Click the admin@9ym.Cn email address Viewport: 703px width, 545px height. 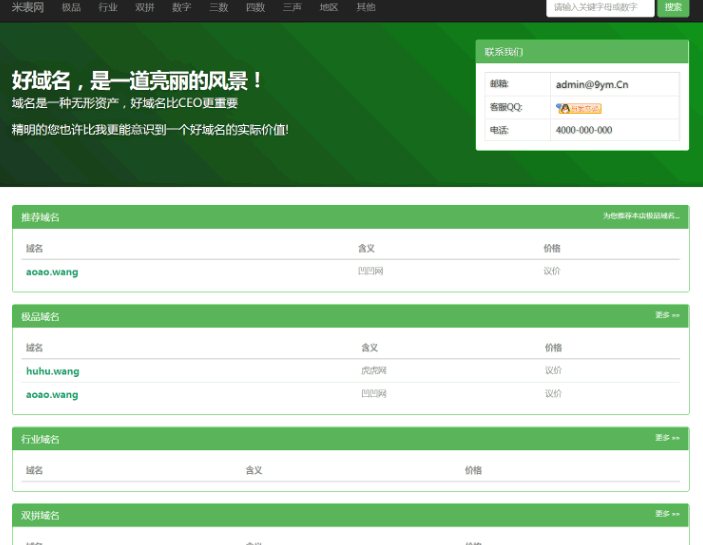(x=592, y=85)
